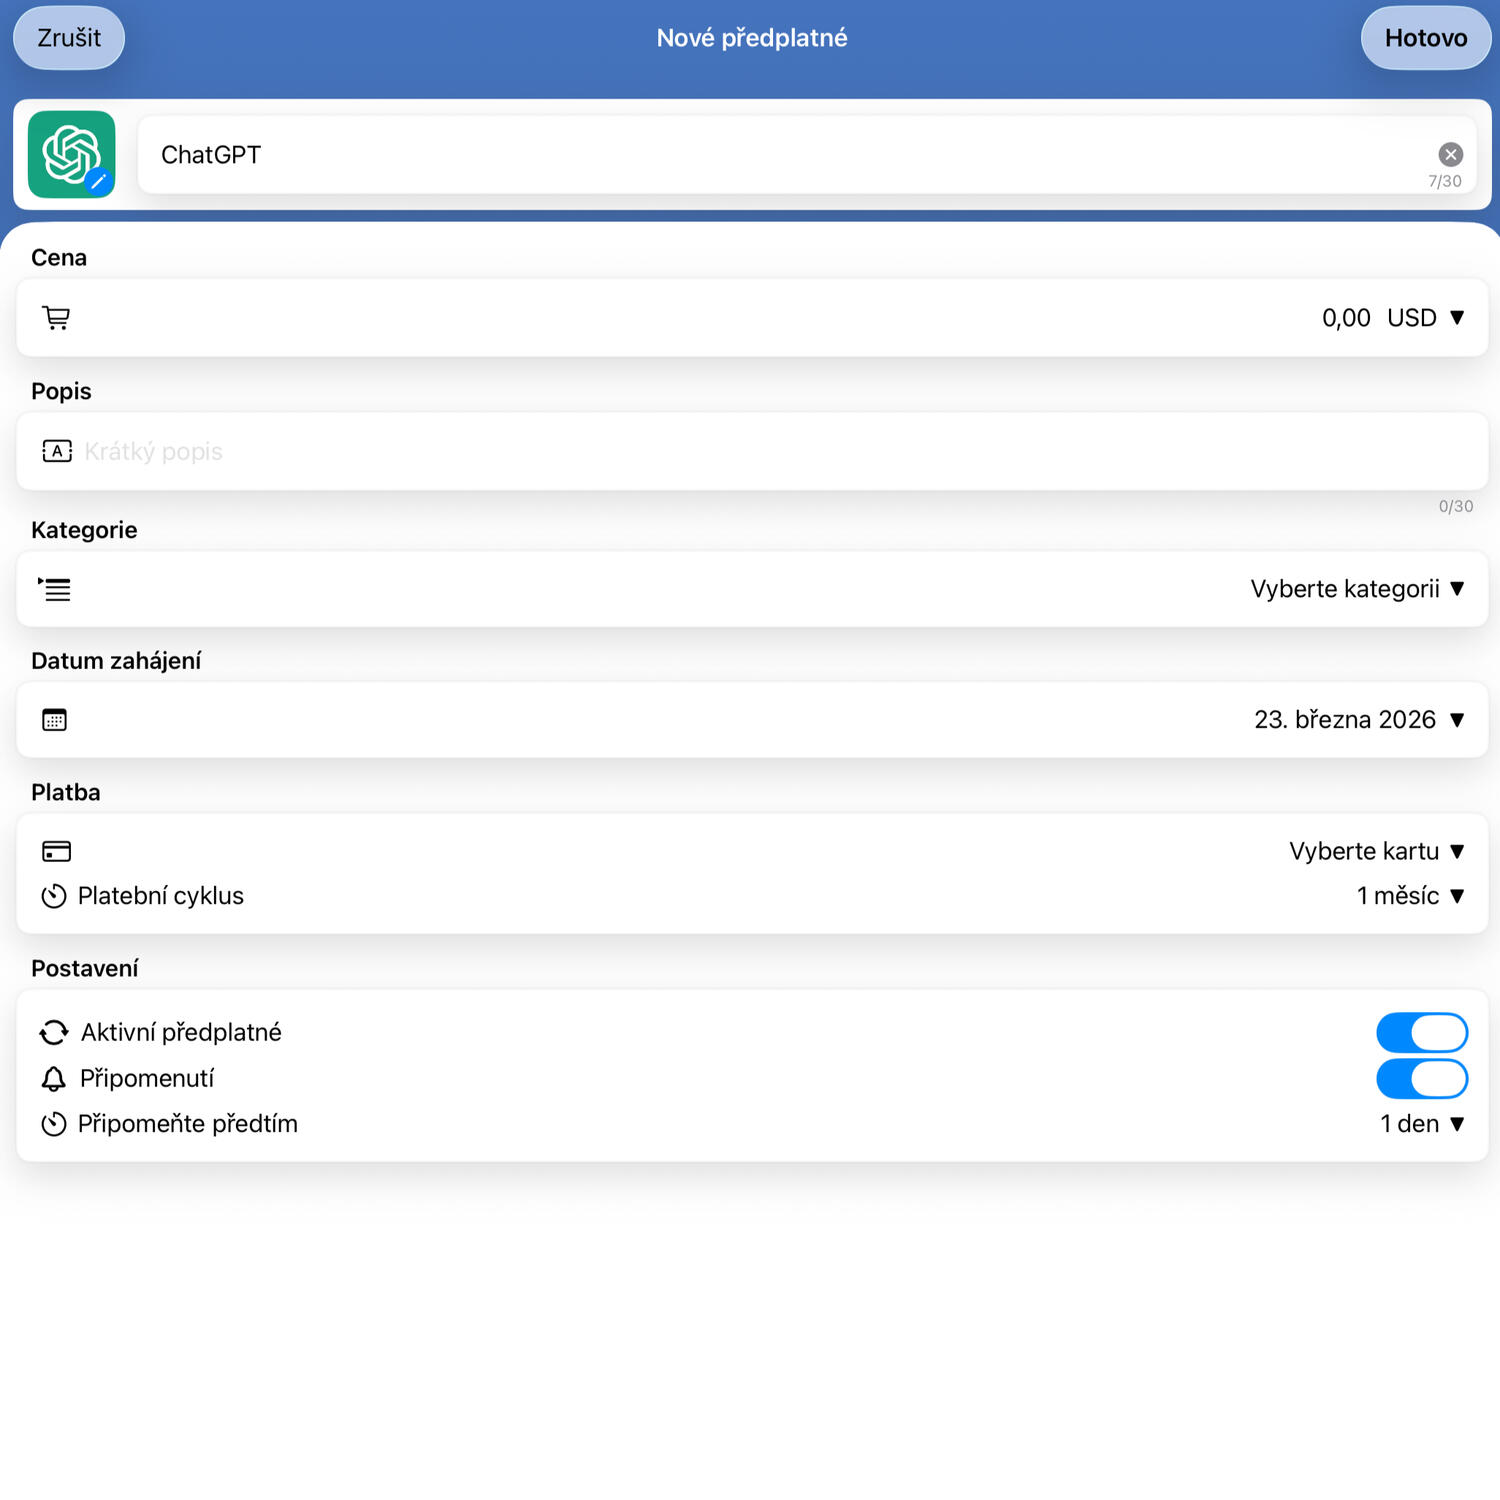Click the credit card payment icon
This screenshot has width=1500, height=1500.
pos(56,851)
